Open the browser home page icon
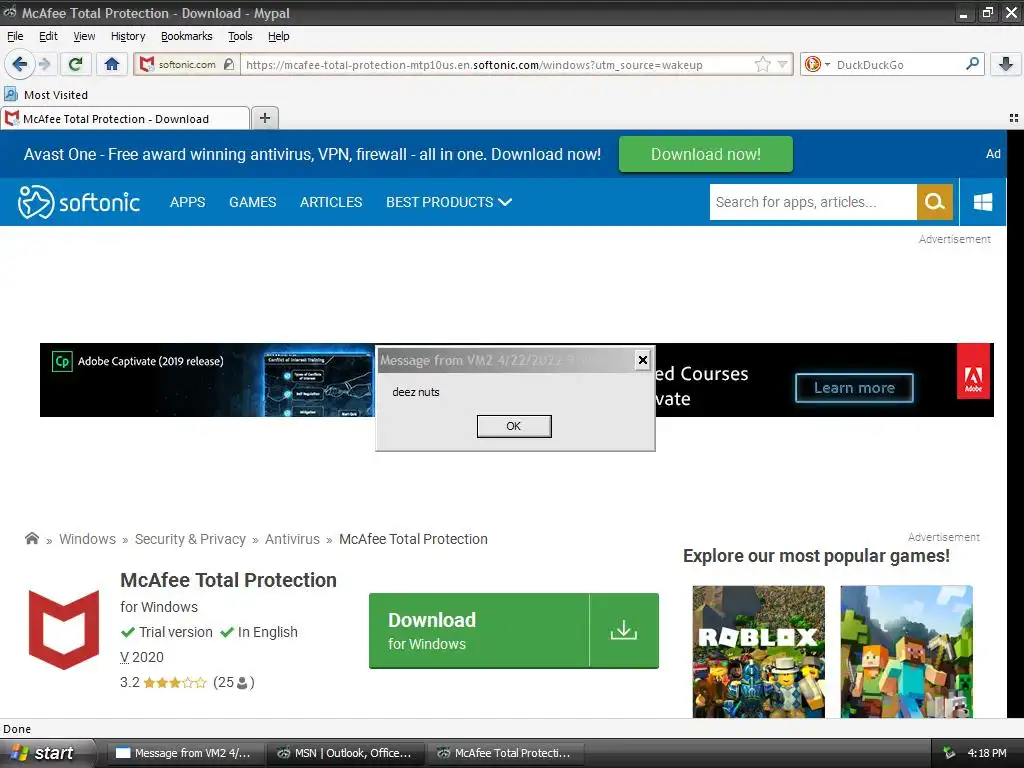This screenshot has height=768, width=1024. coord(112,64)
